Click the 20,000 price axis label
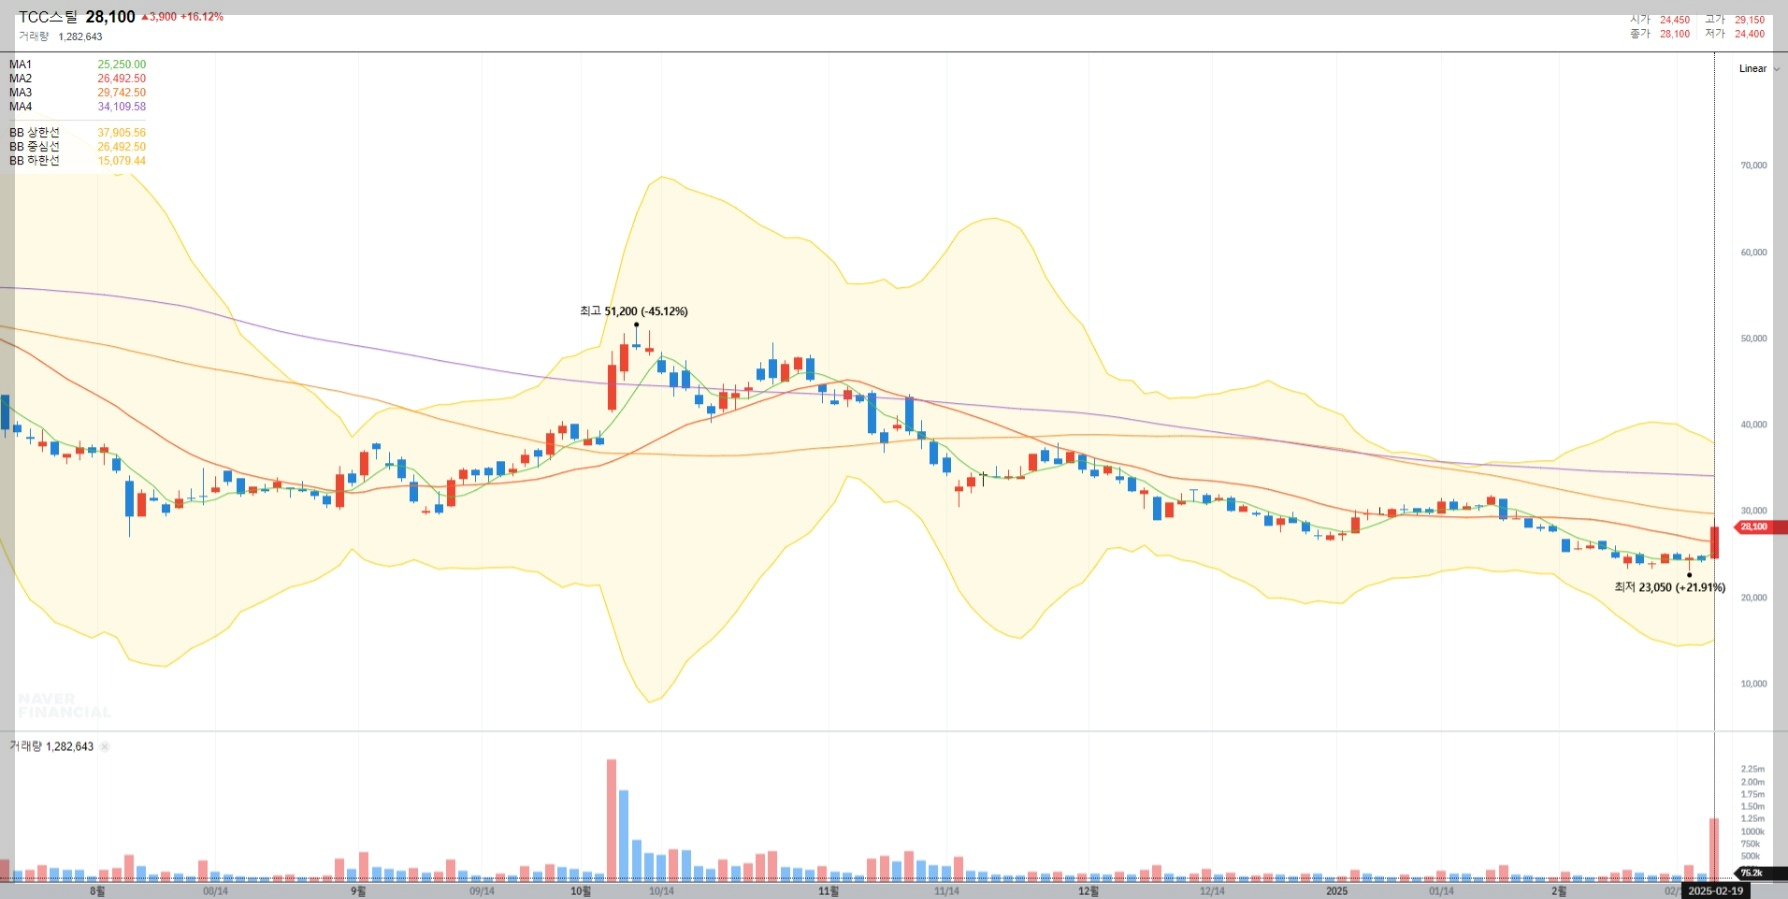The height and width of the screenshot is (899, 1788). coord(1753,598)
